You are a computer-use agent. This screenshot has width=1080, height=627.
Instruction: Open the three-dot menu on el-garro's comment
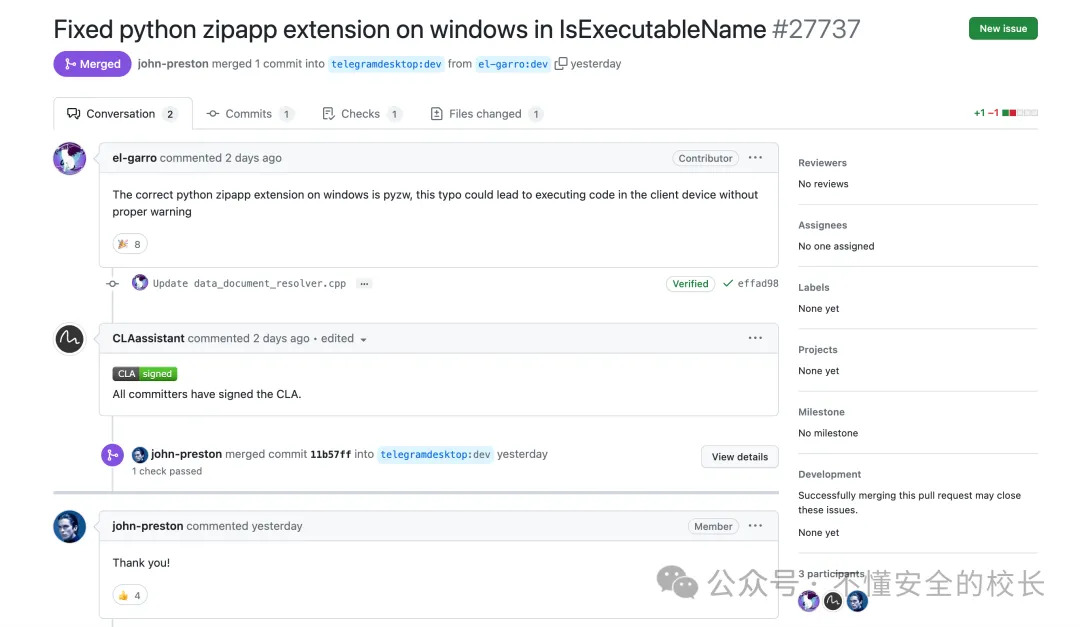point(755,158)
